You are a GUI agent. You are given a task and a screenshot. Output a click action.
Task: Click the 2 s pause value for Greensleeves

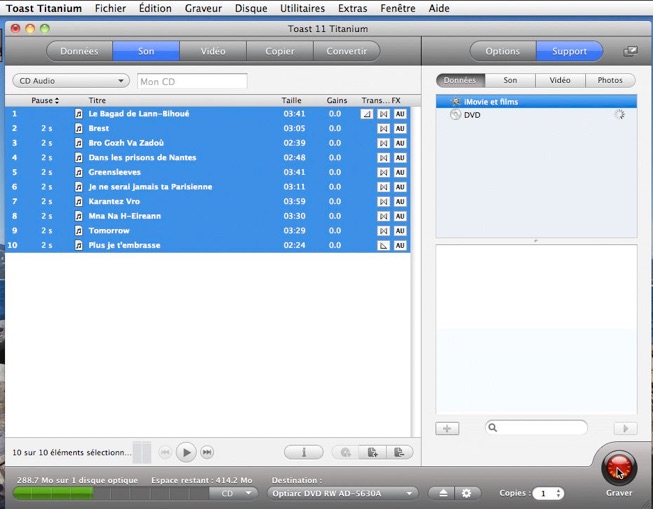[47, 172]
